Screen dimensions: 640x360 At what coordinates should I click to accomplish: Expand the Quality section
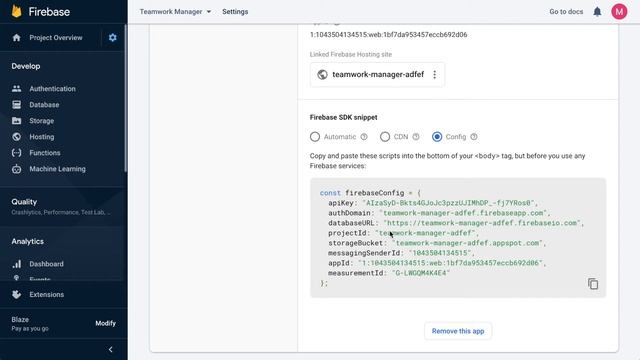tap(24, 202)
